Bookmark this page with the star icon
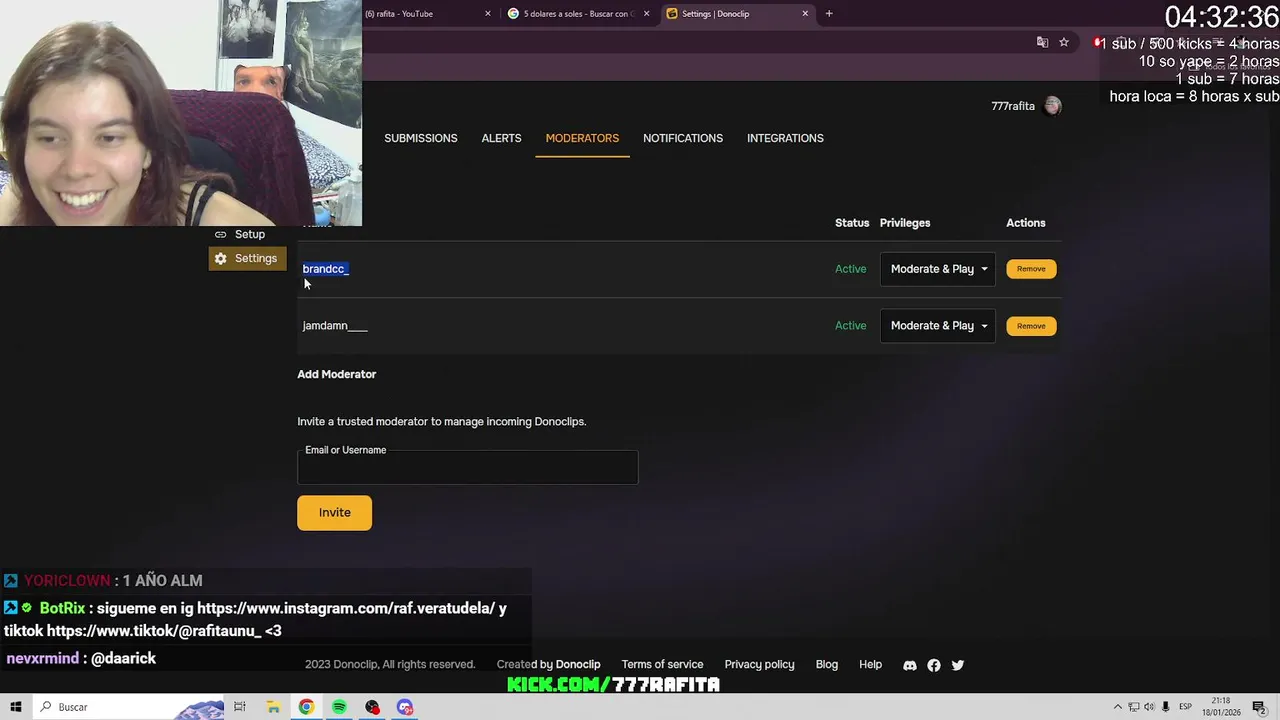Viewport: 1280px width, 720px height. [1064, 42]
